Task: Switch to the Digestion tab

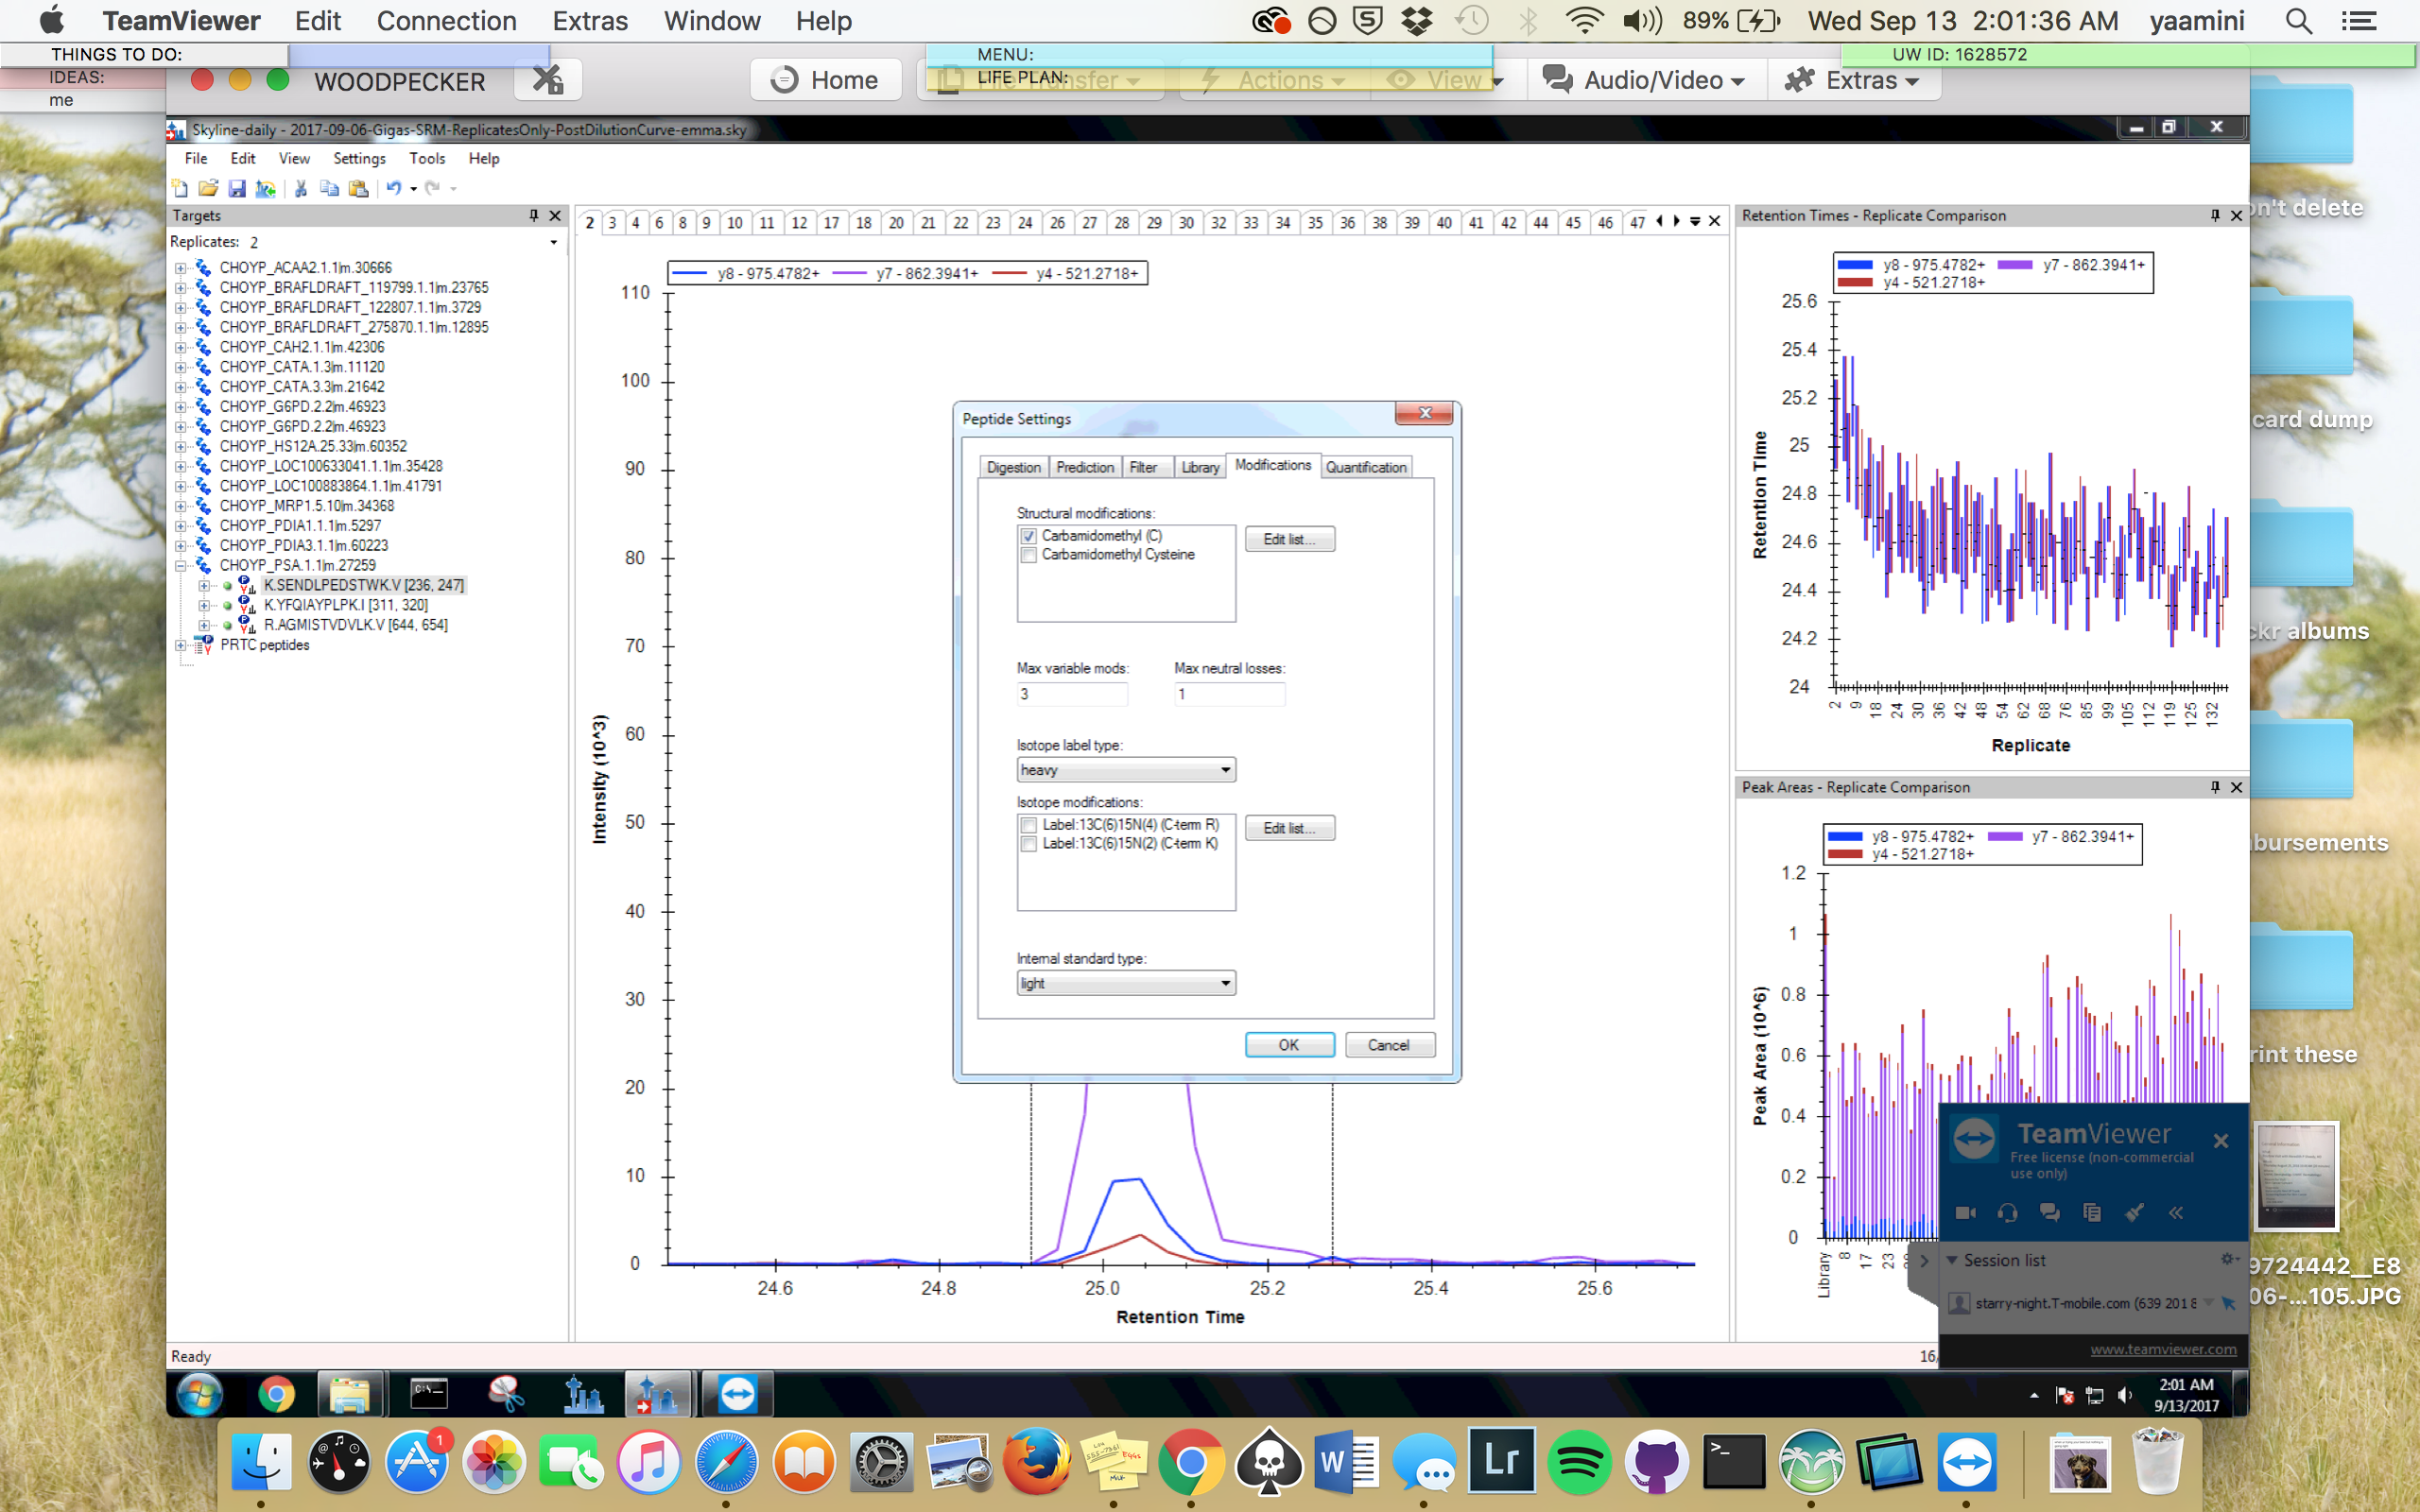Action: 1013,467
